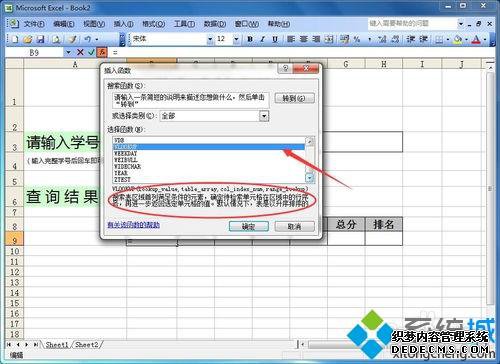Click the 取消 (Cancel) button
This screenshot has height=364, width=500.
tap(294, 226)
